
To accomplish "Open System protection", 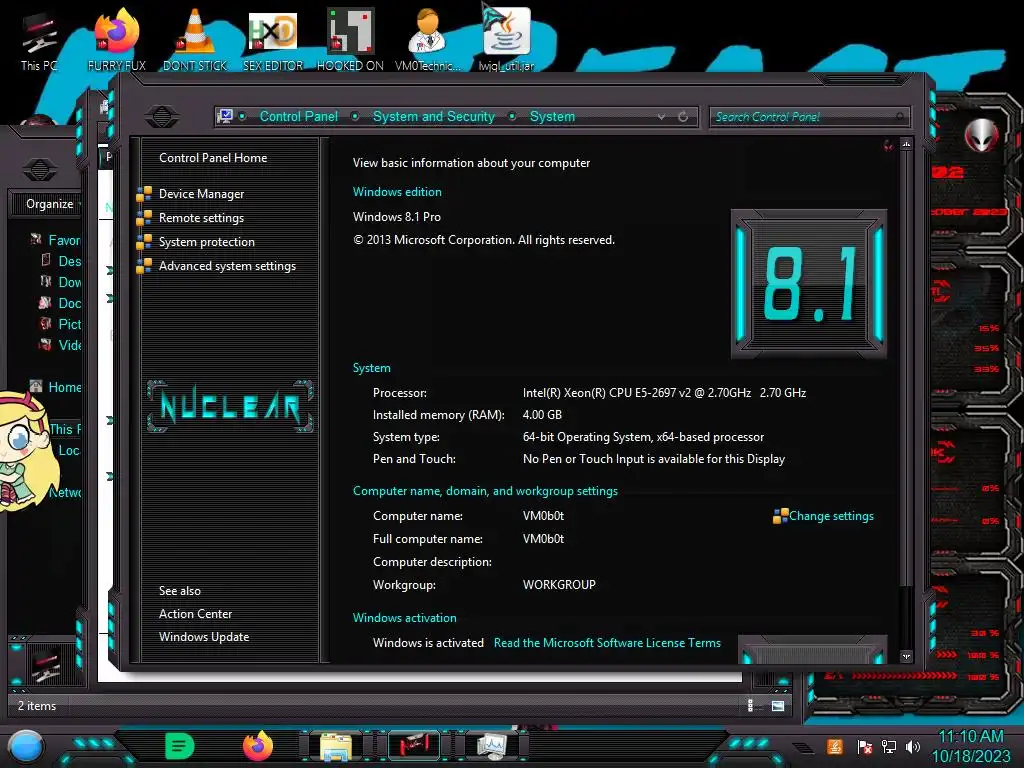I will pos(206,242).
